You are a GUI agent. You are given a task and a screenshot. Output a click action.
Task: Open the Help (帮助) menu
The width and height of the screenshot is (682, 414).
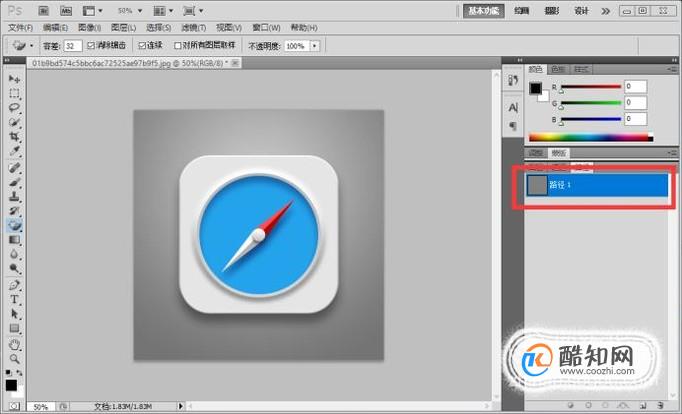[304, 28]
